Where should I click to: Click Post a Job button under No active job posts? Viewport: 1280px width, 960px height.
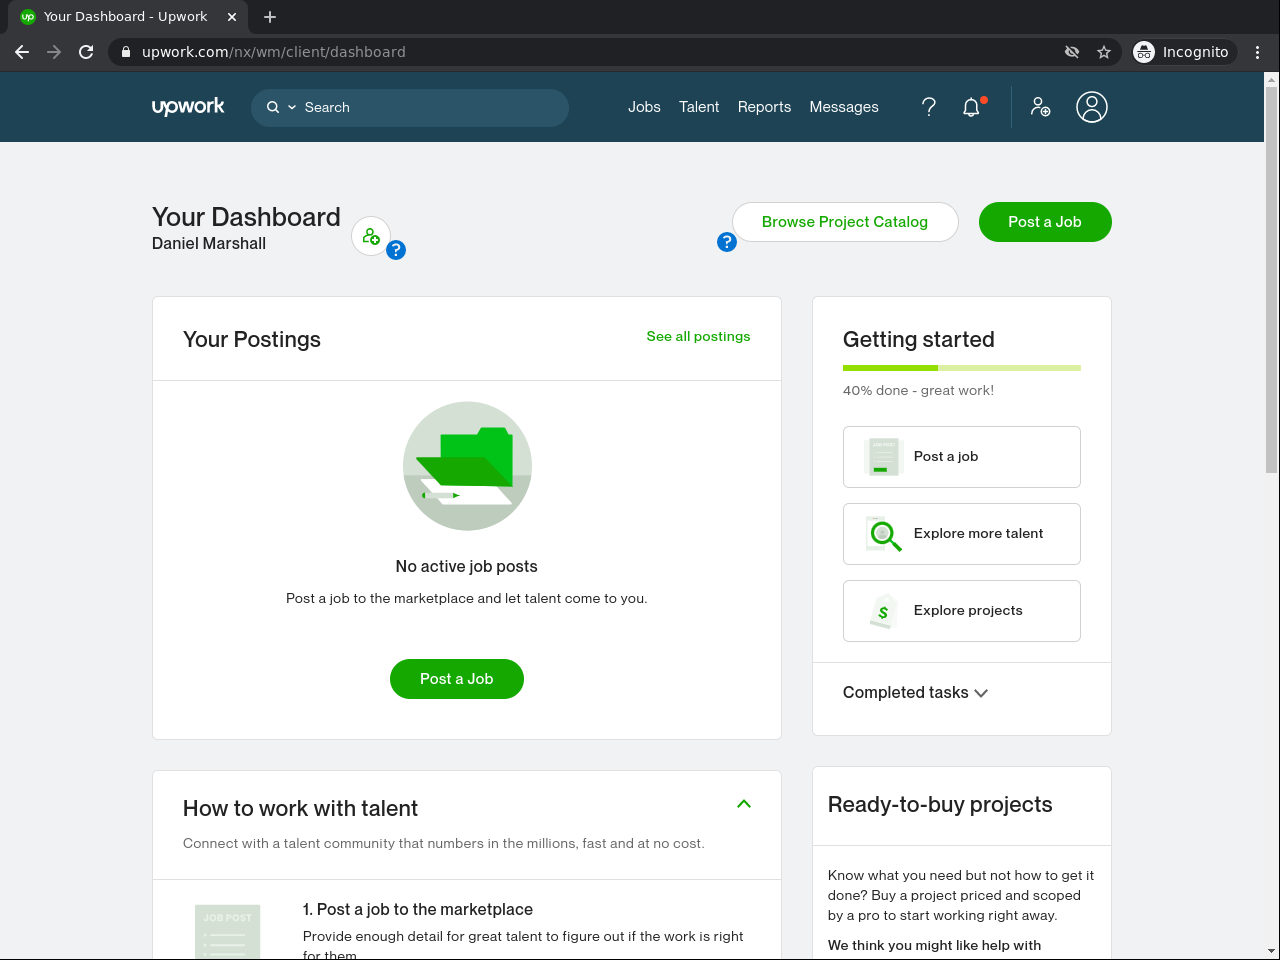click(457, 679)
